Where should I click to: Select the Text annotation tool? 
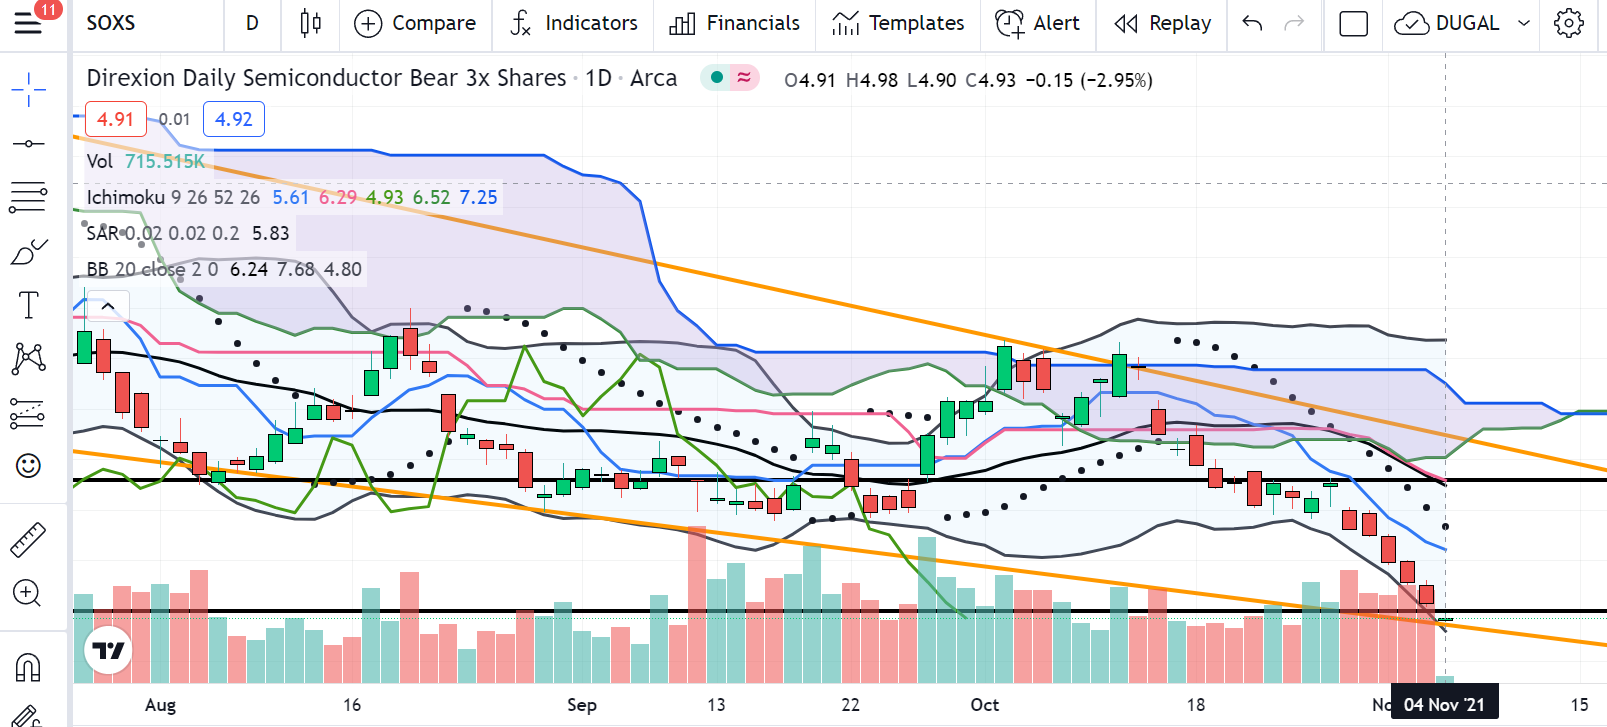[28, 305]
